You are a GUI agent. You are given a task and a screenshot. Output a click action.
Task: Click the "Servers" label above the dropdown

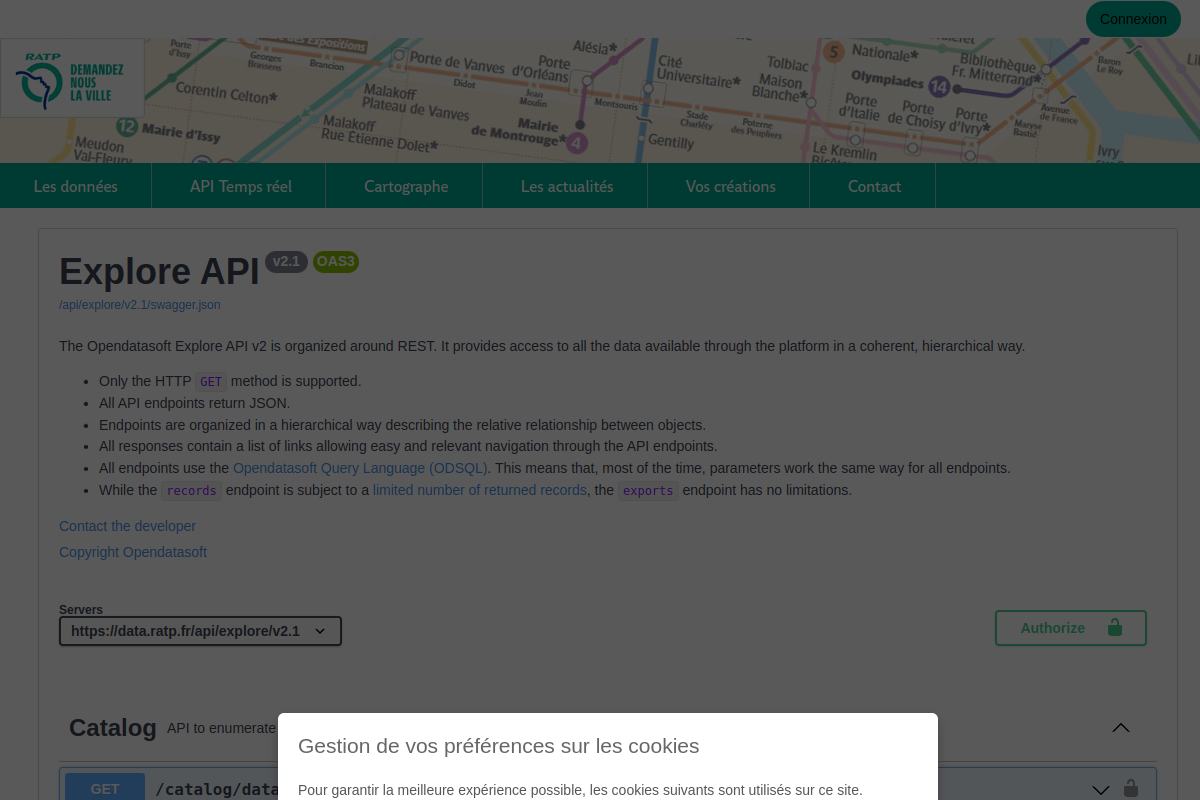pos(81,610)
